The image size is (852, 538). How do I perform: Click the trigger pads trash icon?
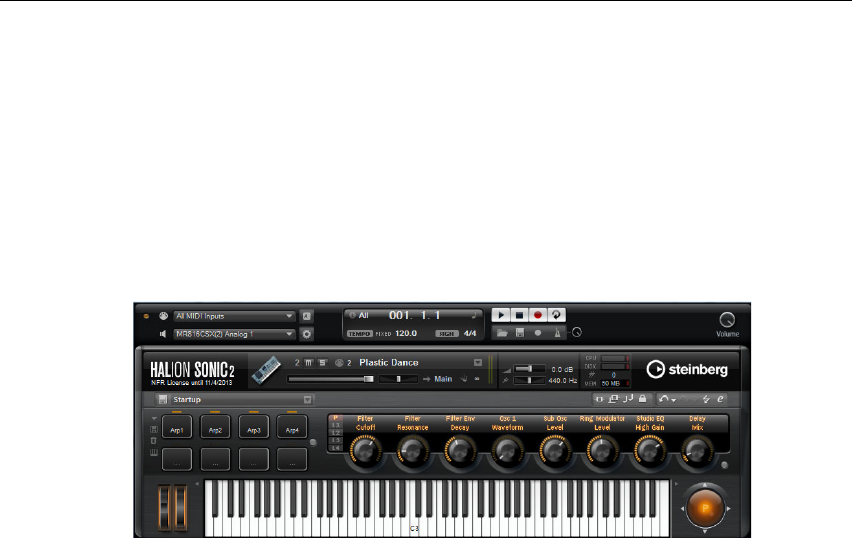[x=154, y=441]
